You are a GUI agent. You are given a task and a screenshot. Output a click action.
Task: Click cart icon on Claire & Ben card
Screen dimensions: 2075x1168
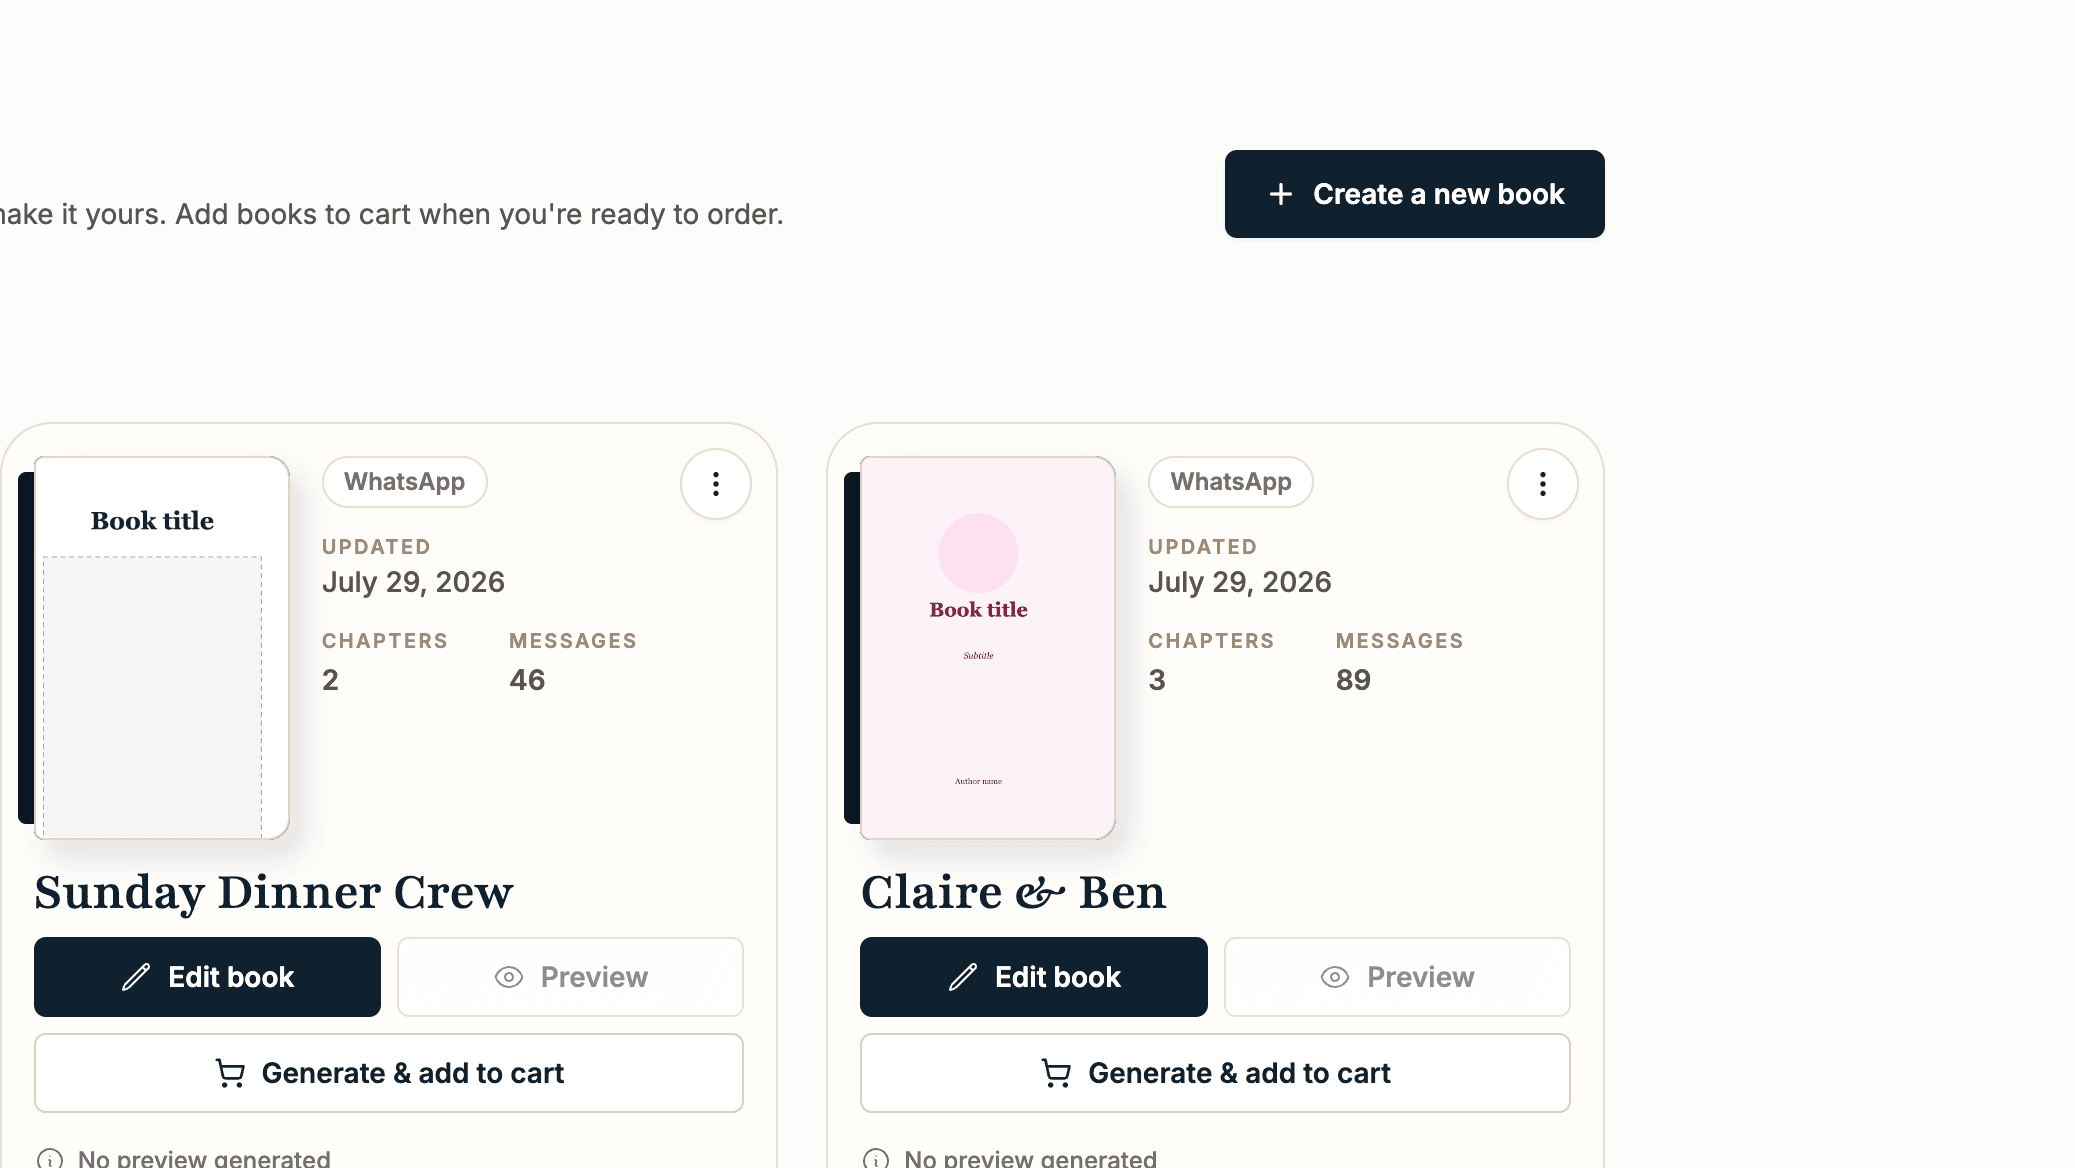[1057, 1073]
